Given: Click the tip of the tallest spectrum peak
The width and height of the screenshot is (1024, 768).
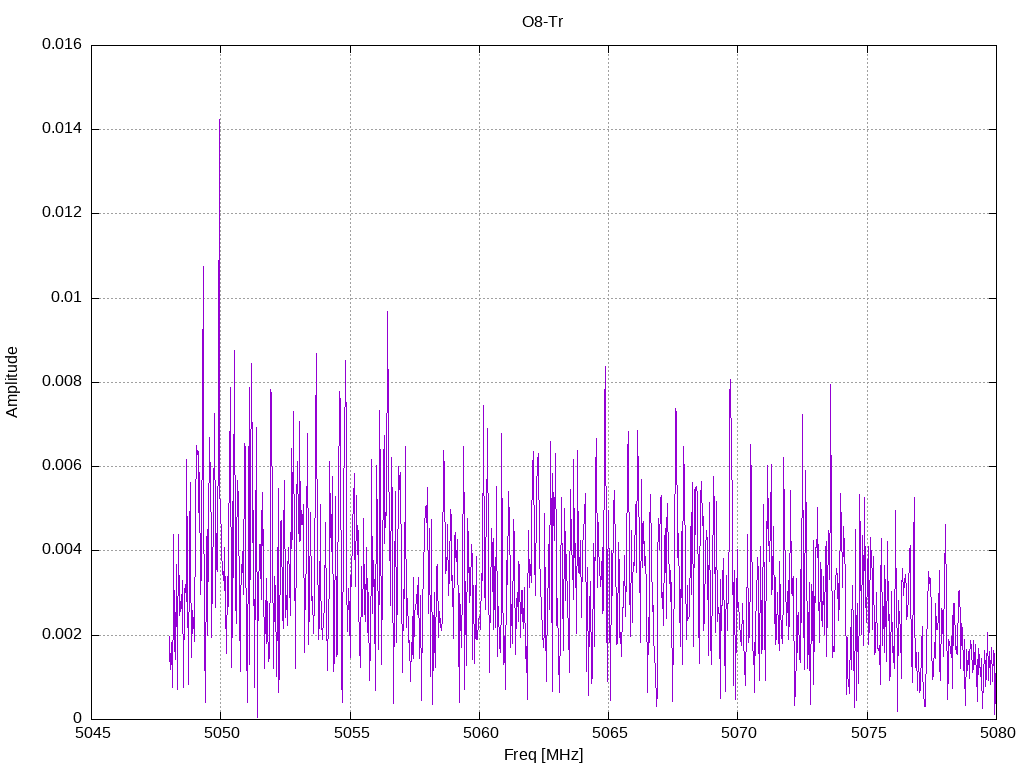Looking at the screenshot, I should [x=219, y=119].
